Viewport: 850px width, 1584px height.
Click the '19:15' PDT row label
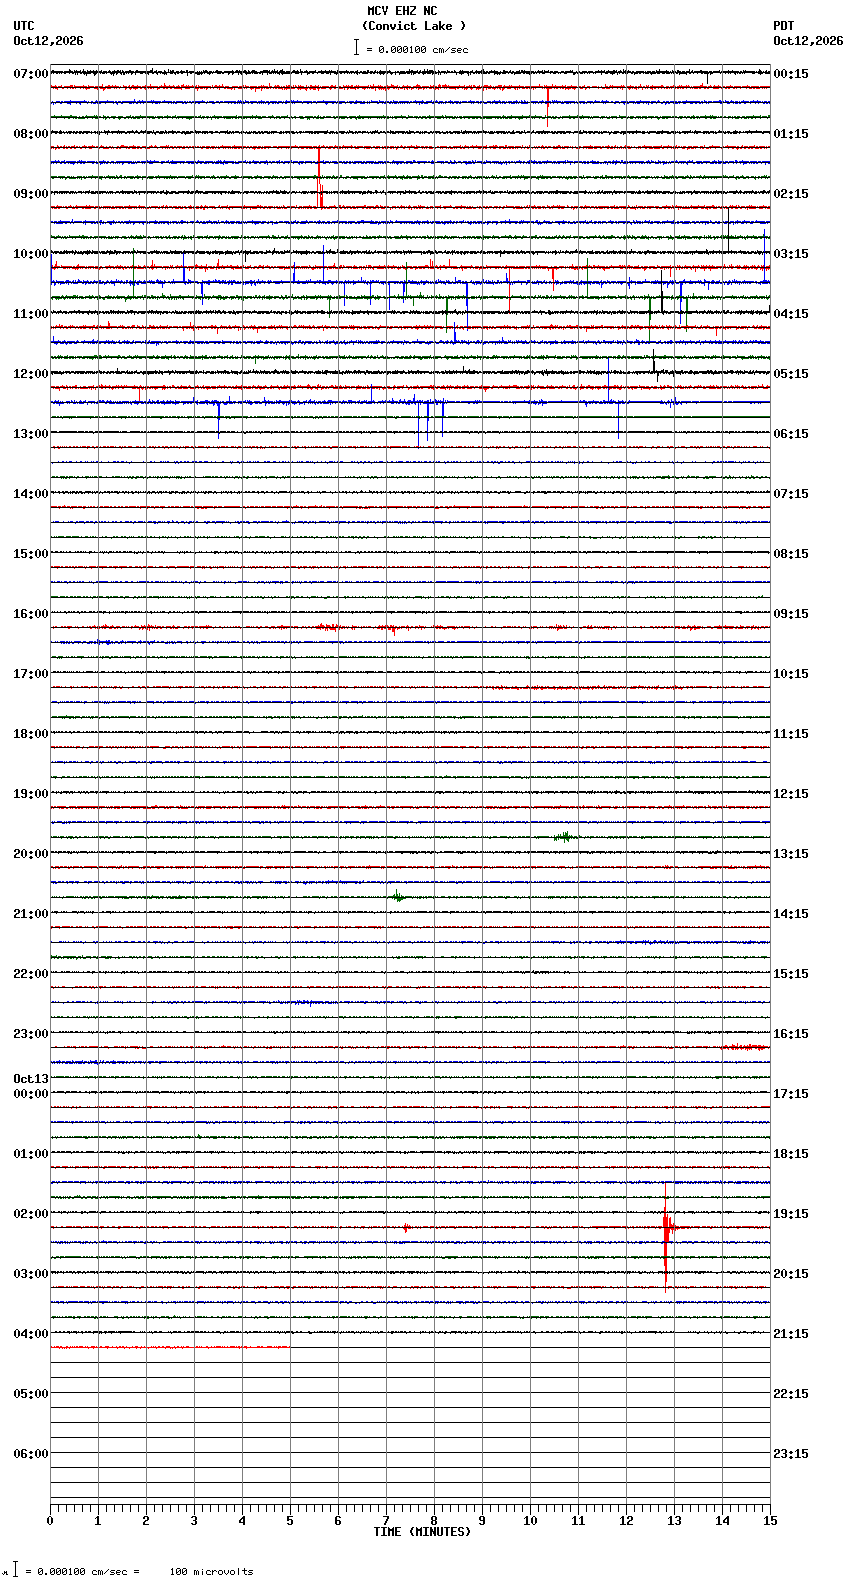pos(791,1214)
